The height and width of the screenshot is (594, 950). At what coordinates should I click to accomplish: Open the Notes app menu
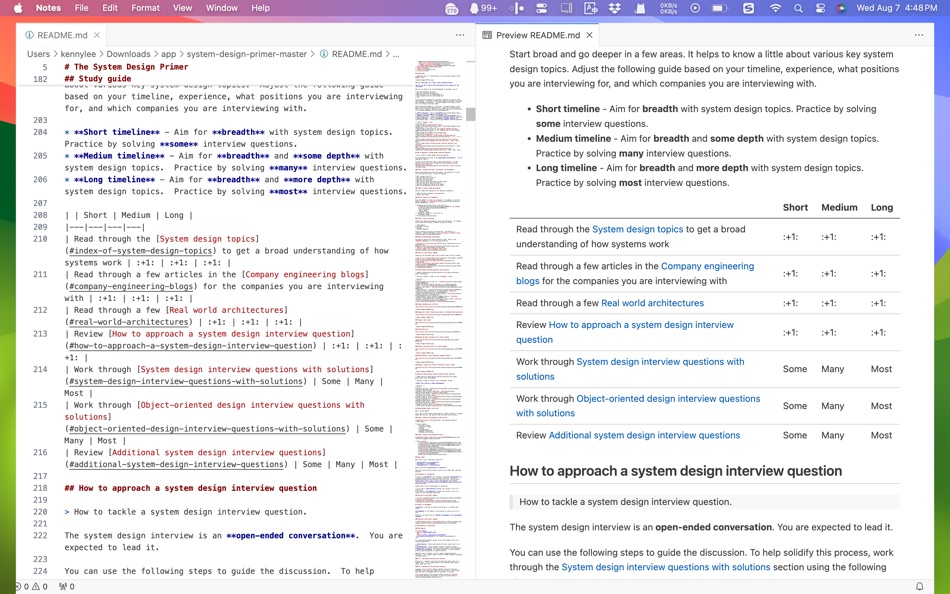coord(48,8)
